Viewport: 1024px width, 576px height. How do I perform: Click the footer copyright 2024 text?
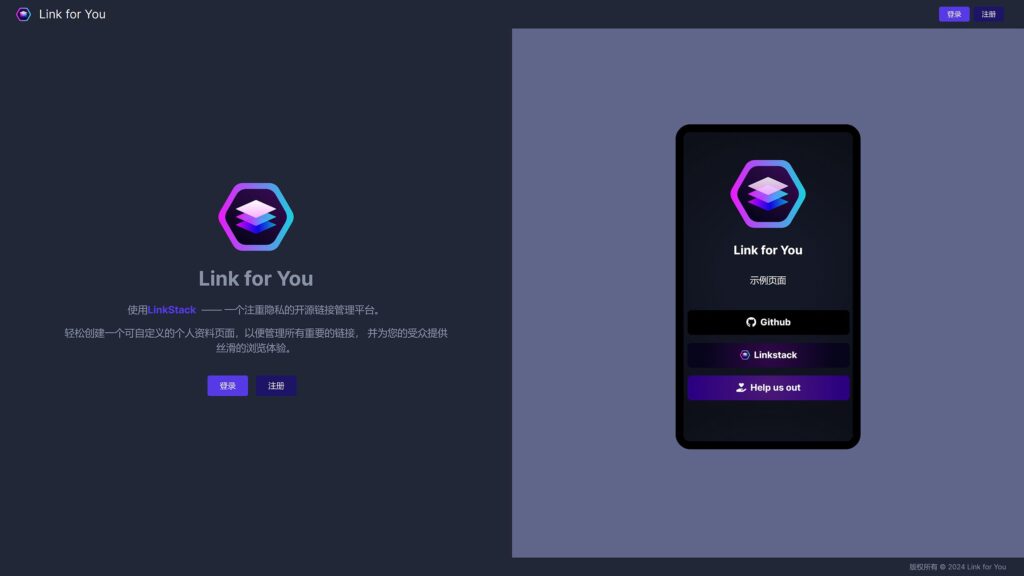(x=957, y=567)
